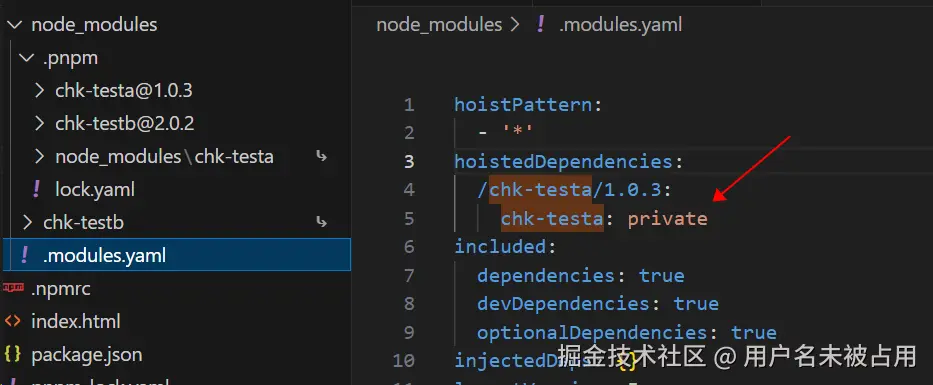Screen dimensions: 933x385
Task: Click the npm icon beside .npmrc
Action: coord(13,288)
